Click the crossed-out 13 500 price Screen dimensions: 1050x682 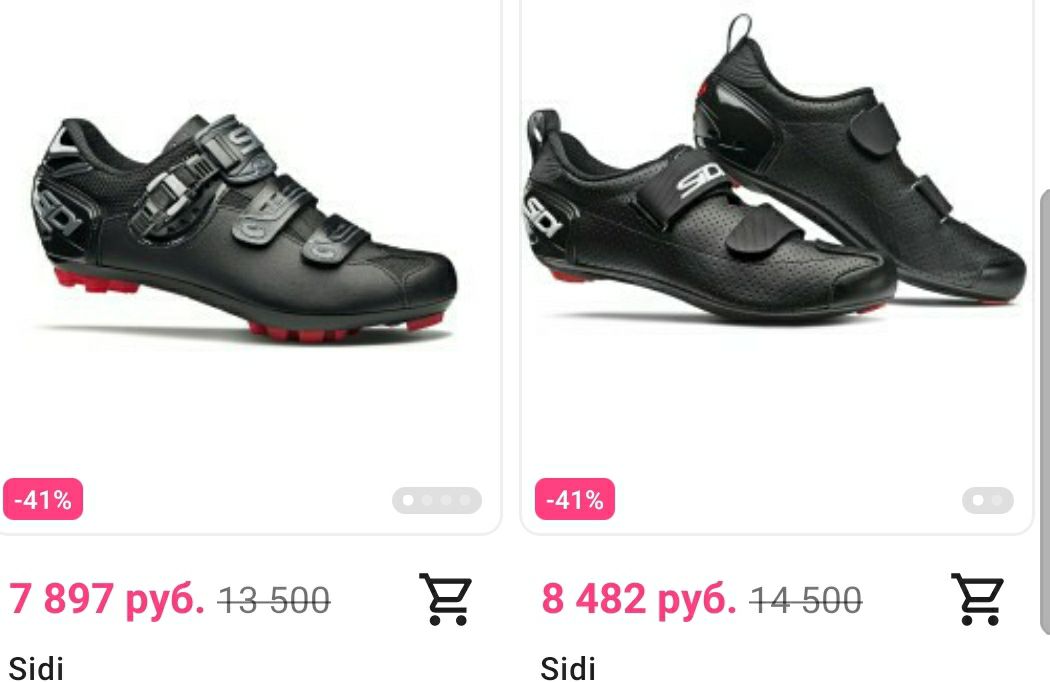click(x=274, y=600)
